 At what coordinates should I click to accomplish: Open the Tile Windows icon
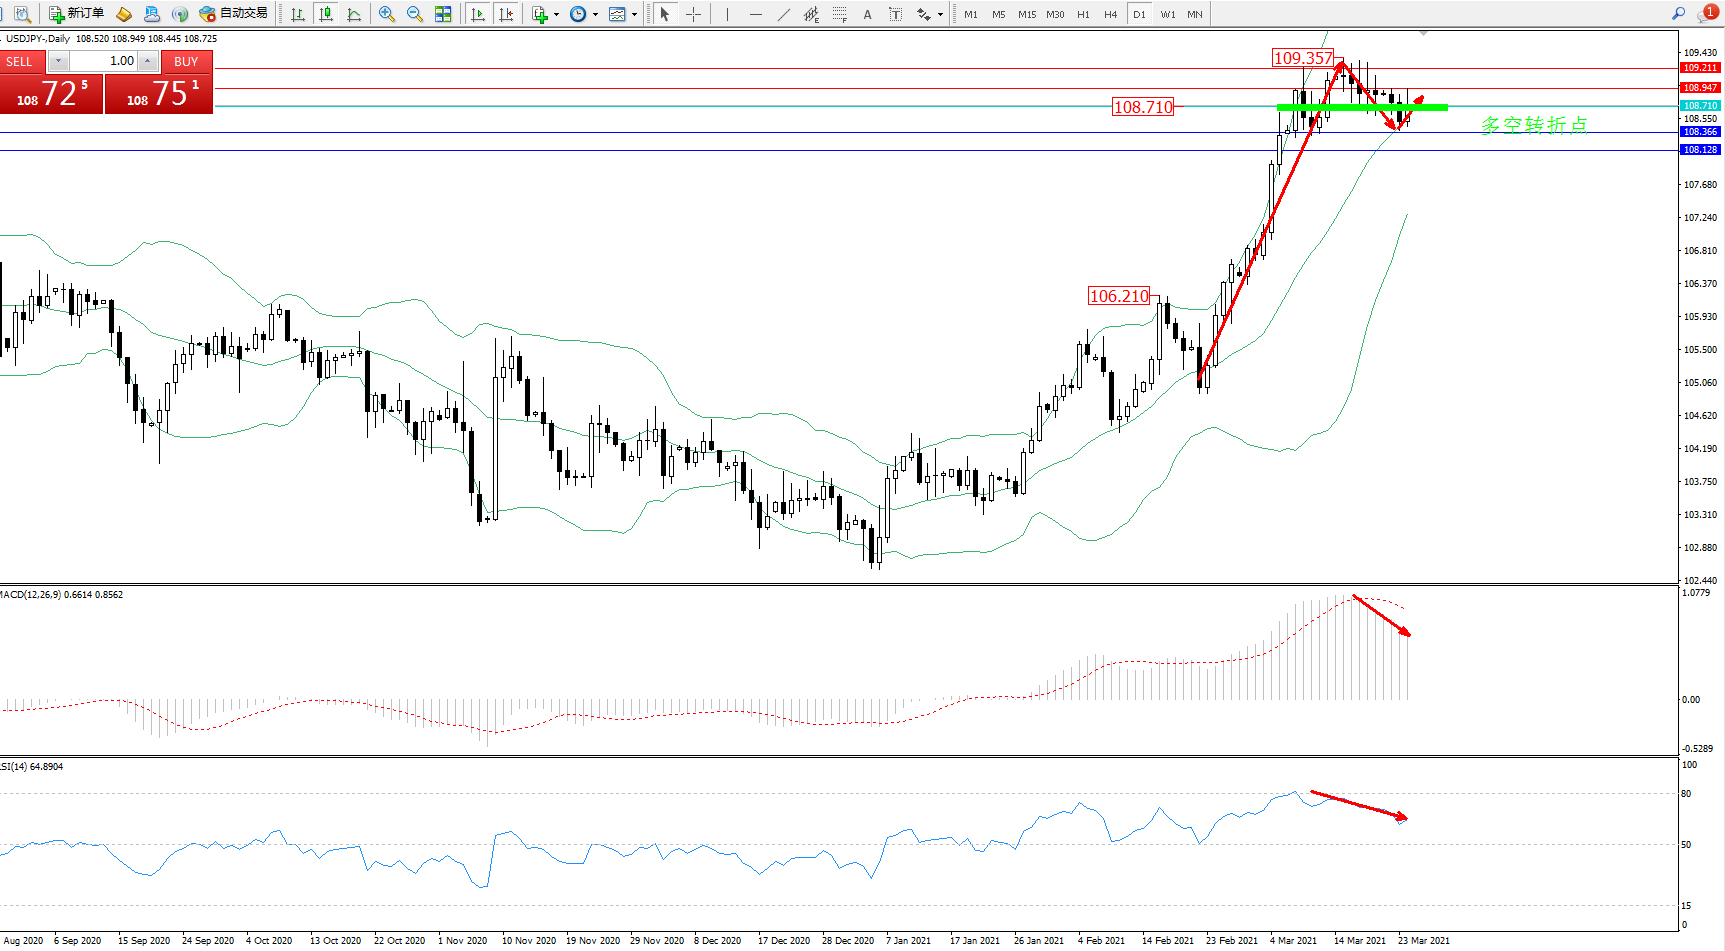coord(443,14)
